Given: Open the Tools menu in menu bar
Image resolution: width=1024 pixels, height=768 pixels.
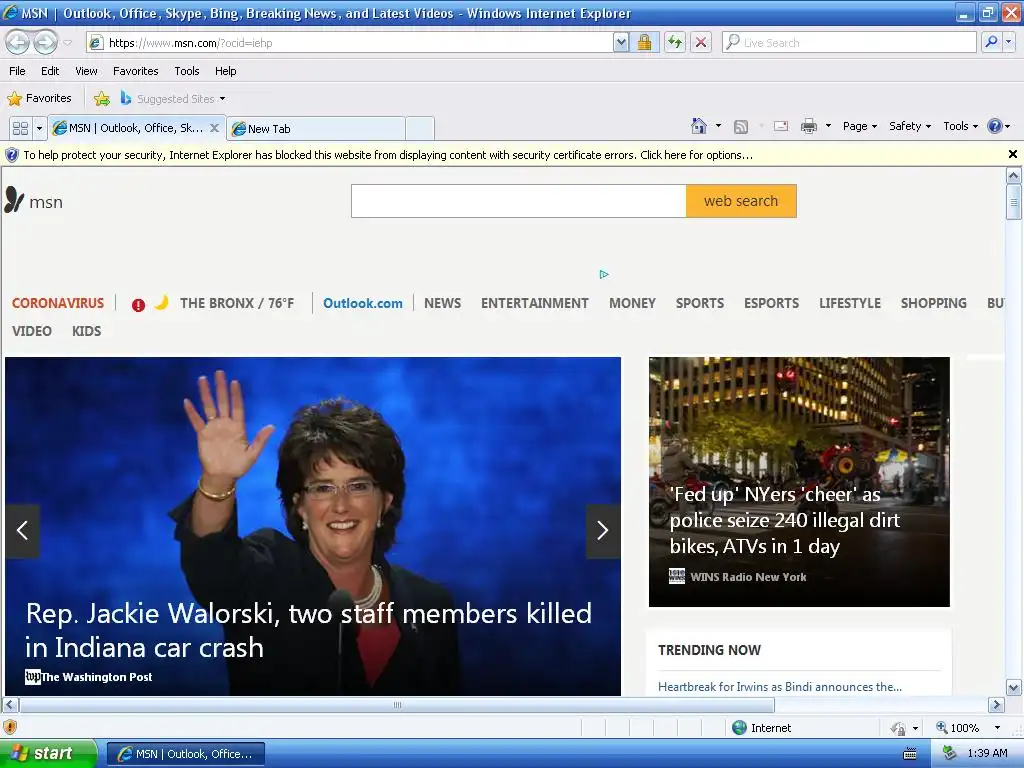Looking at the screenshot, I should click(x=187, y=71).
